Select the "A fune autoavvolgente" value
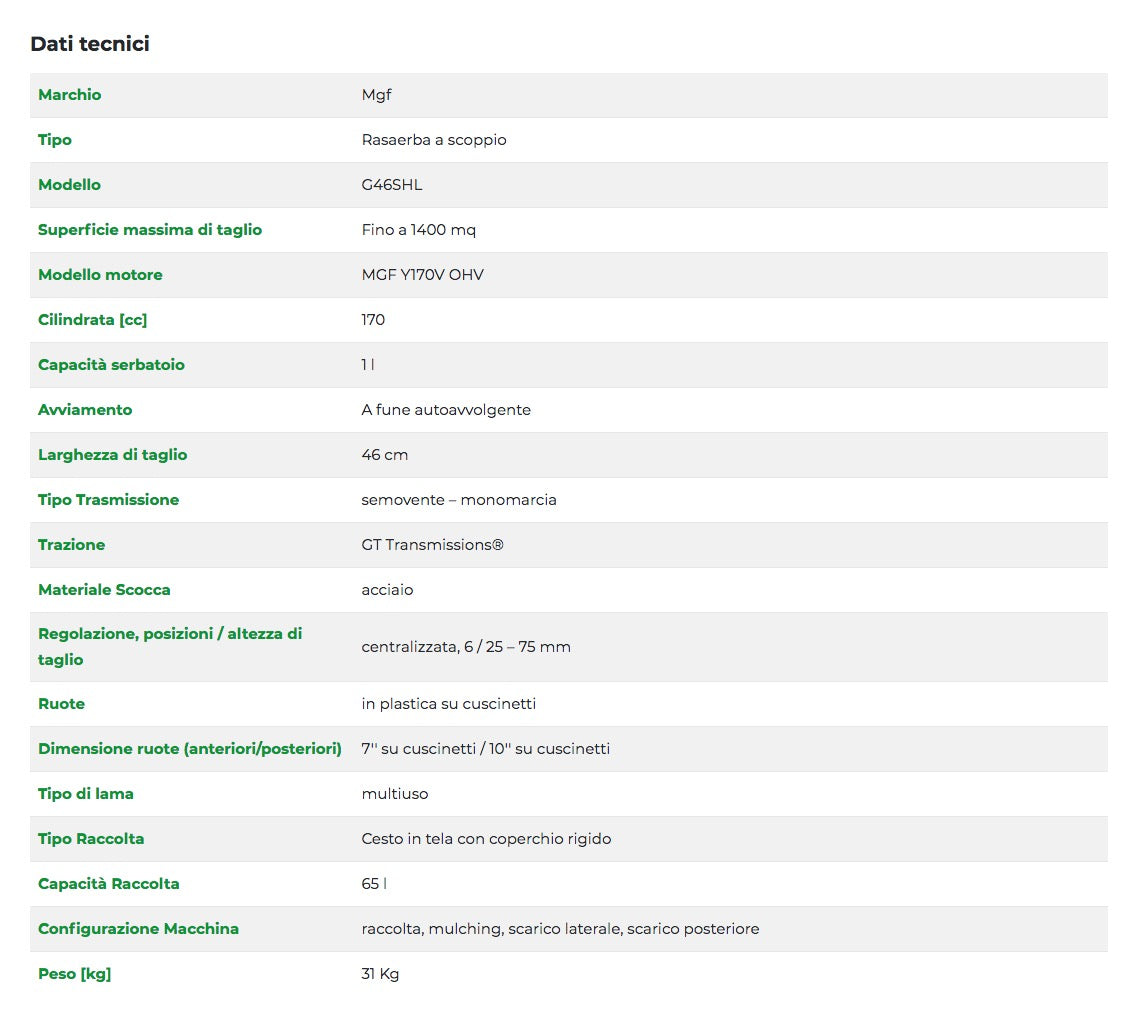This screenshot has height=1024, width=1140. click(x=446, y=410)
